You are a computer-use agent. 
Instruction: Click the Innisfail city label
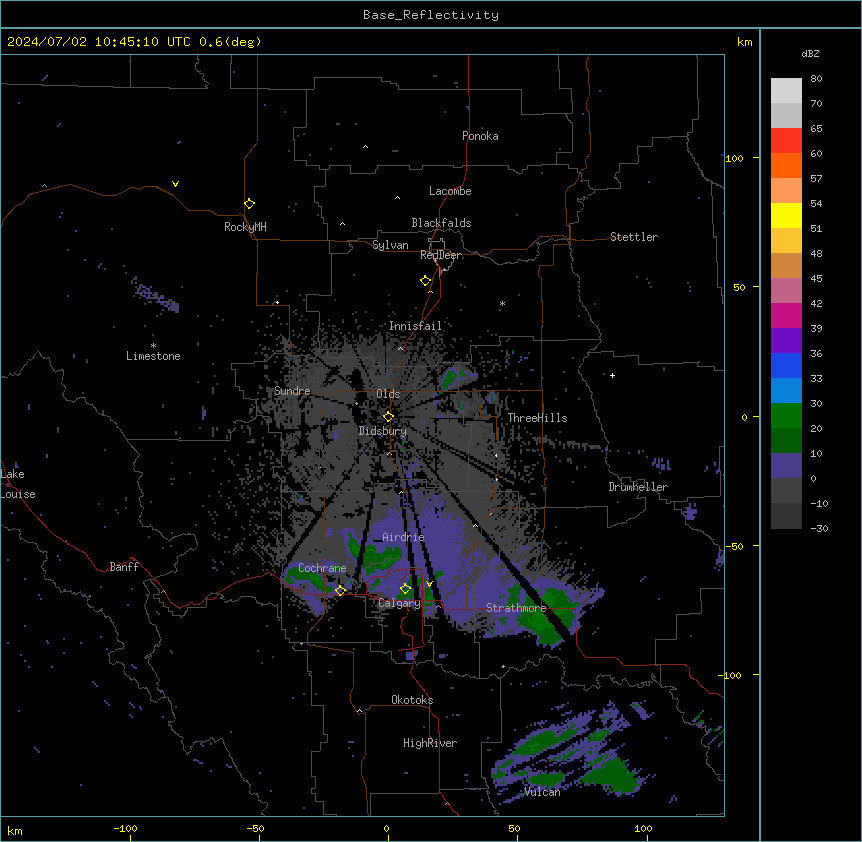(x=416, y=326)
